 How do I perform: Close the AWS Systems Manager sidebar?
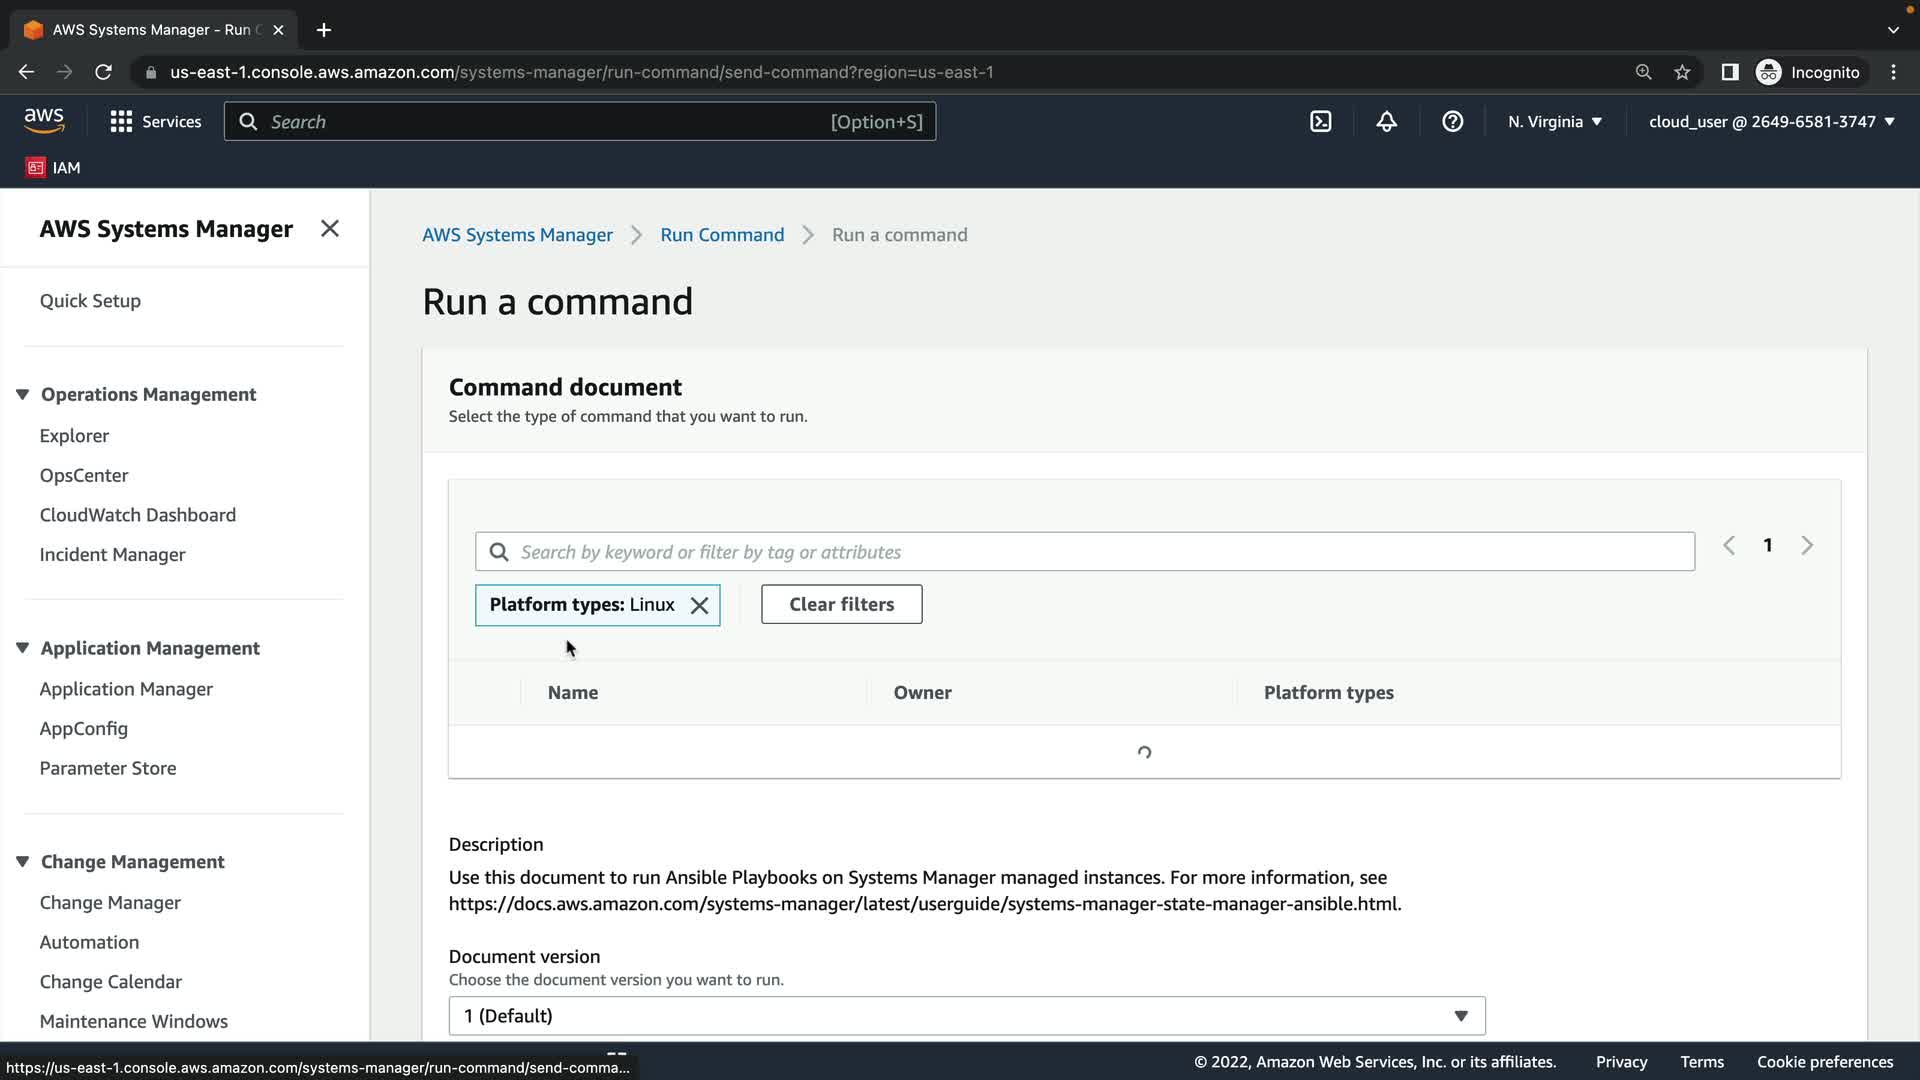point(329,229)
